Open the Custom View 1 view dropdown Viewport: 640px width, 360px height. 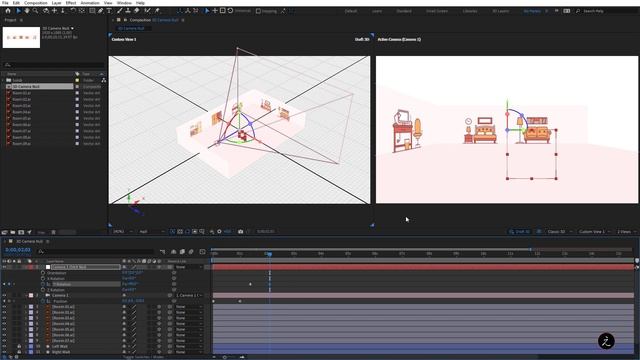594,231
